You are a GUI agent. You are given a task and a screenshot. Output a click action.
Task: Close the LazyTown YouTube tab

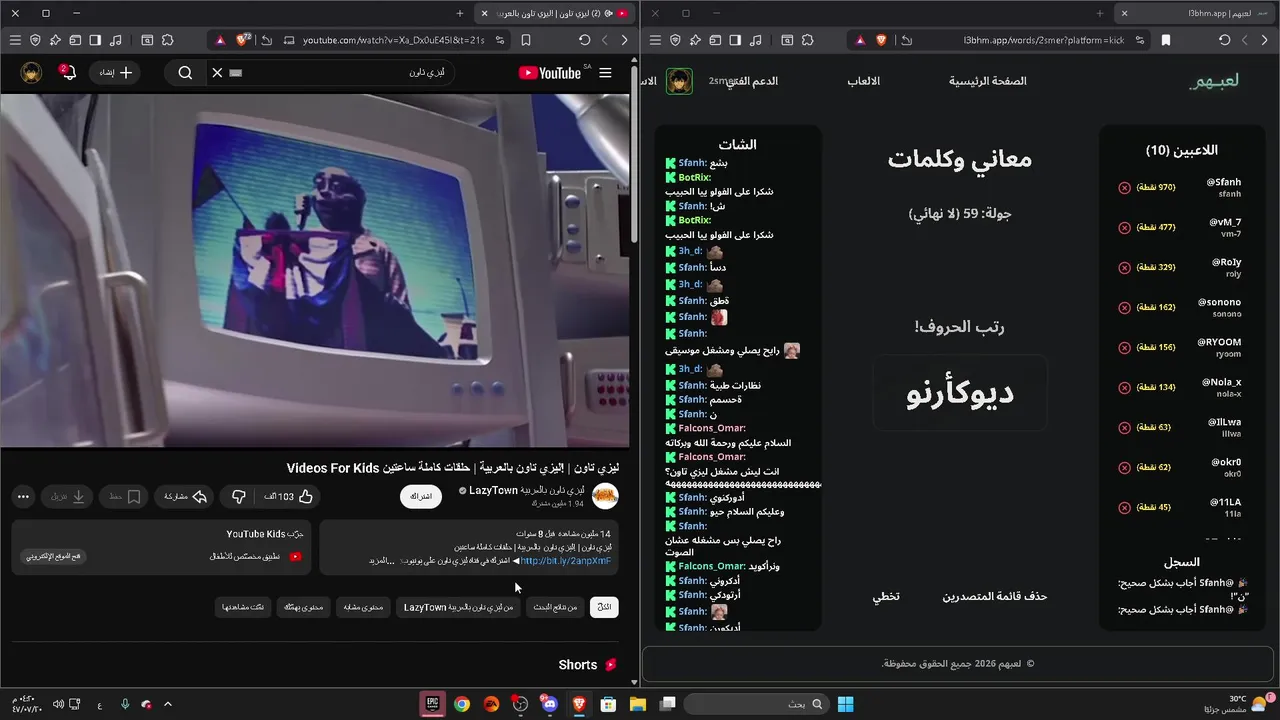(485, 13)
